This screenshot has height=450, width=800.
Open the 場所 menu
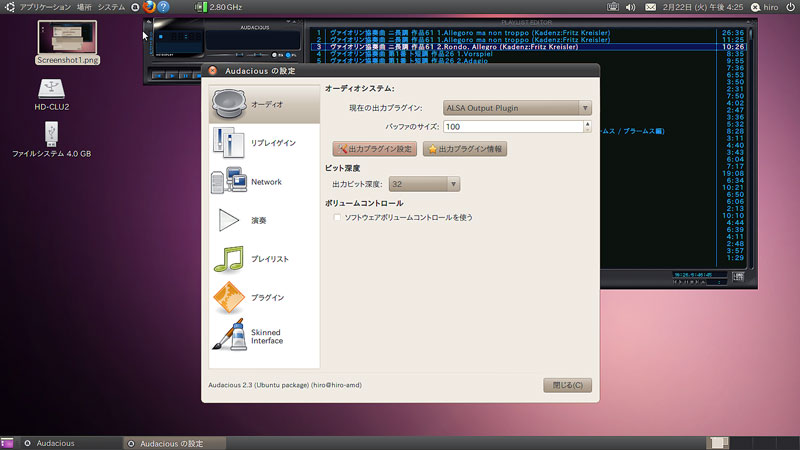coord(84,7)
